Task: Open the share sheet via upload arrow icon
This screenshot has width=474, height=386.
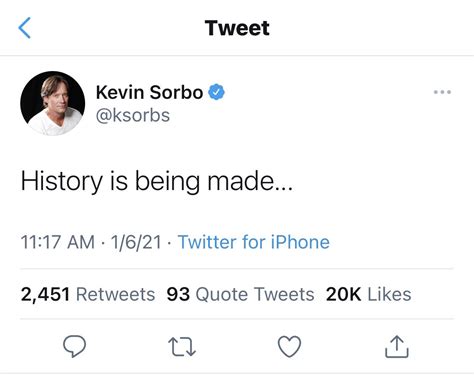Action: click(x=397, y=347)
